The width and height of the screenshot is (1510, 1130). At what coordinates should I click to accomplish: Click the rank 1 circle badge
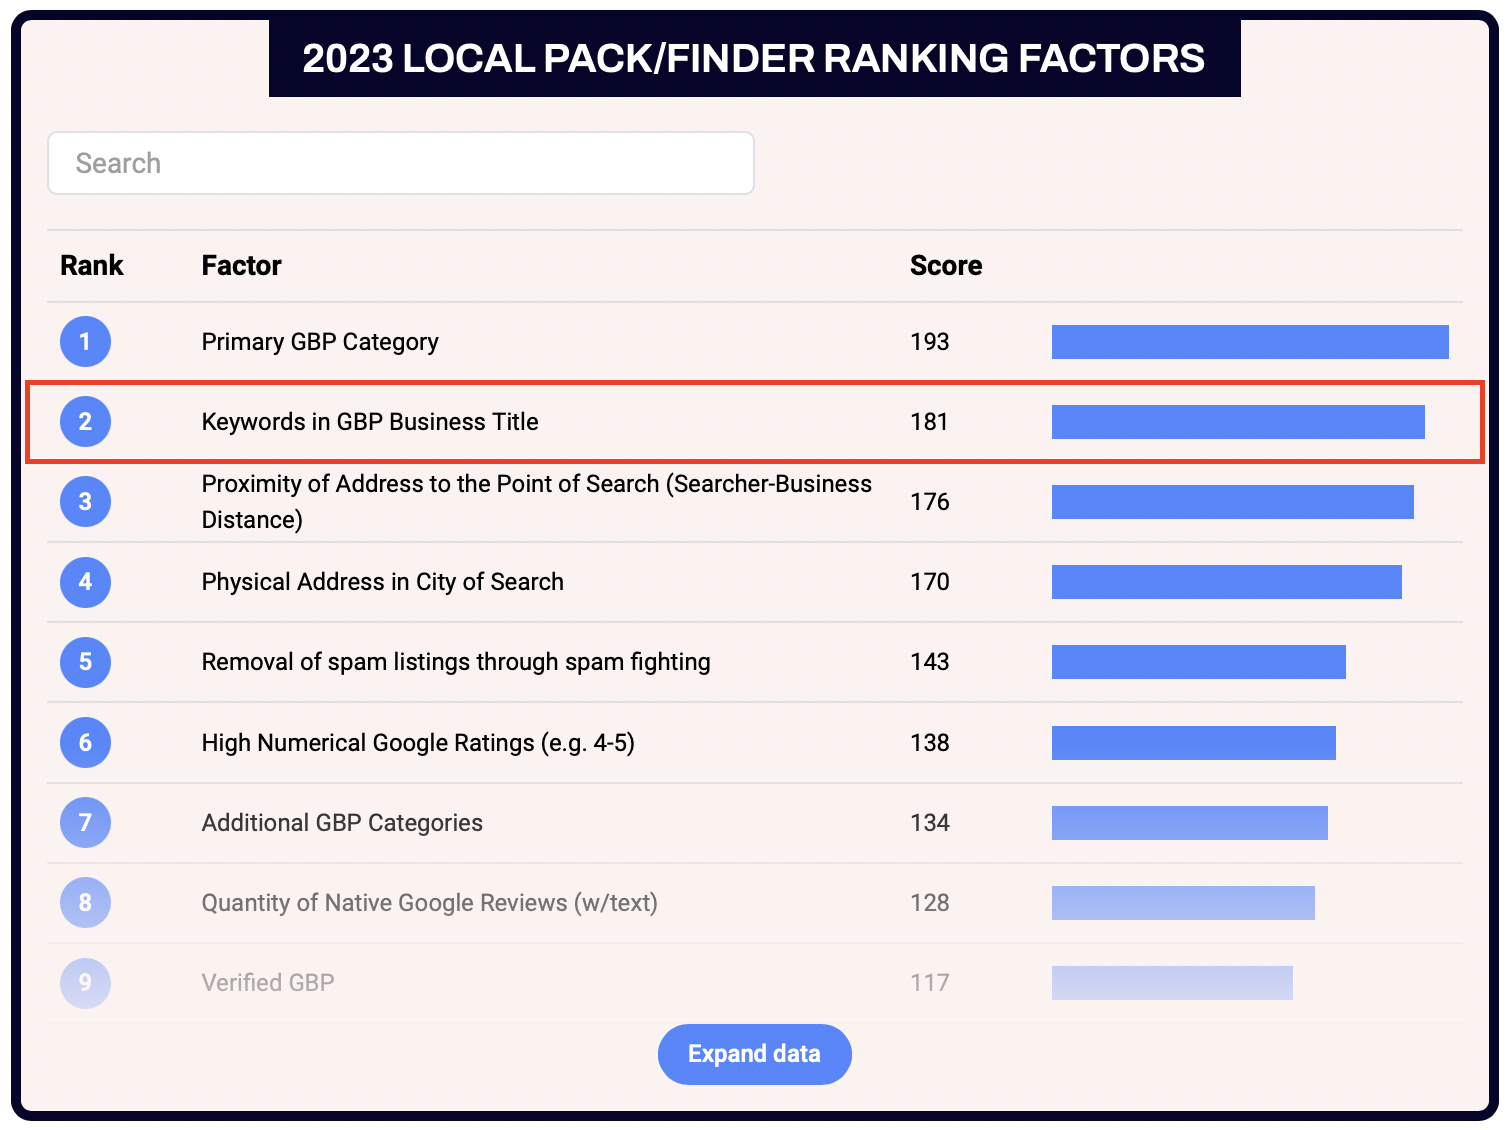coord(85,342)
